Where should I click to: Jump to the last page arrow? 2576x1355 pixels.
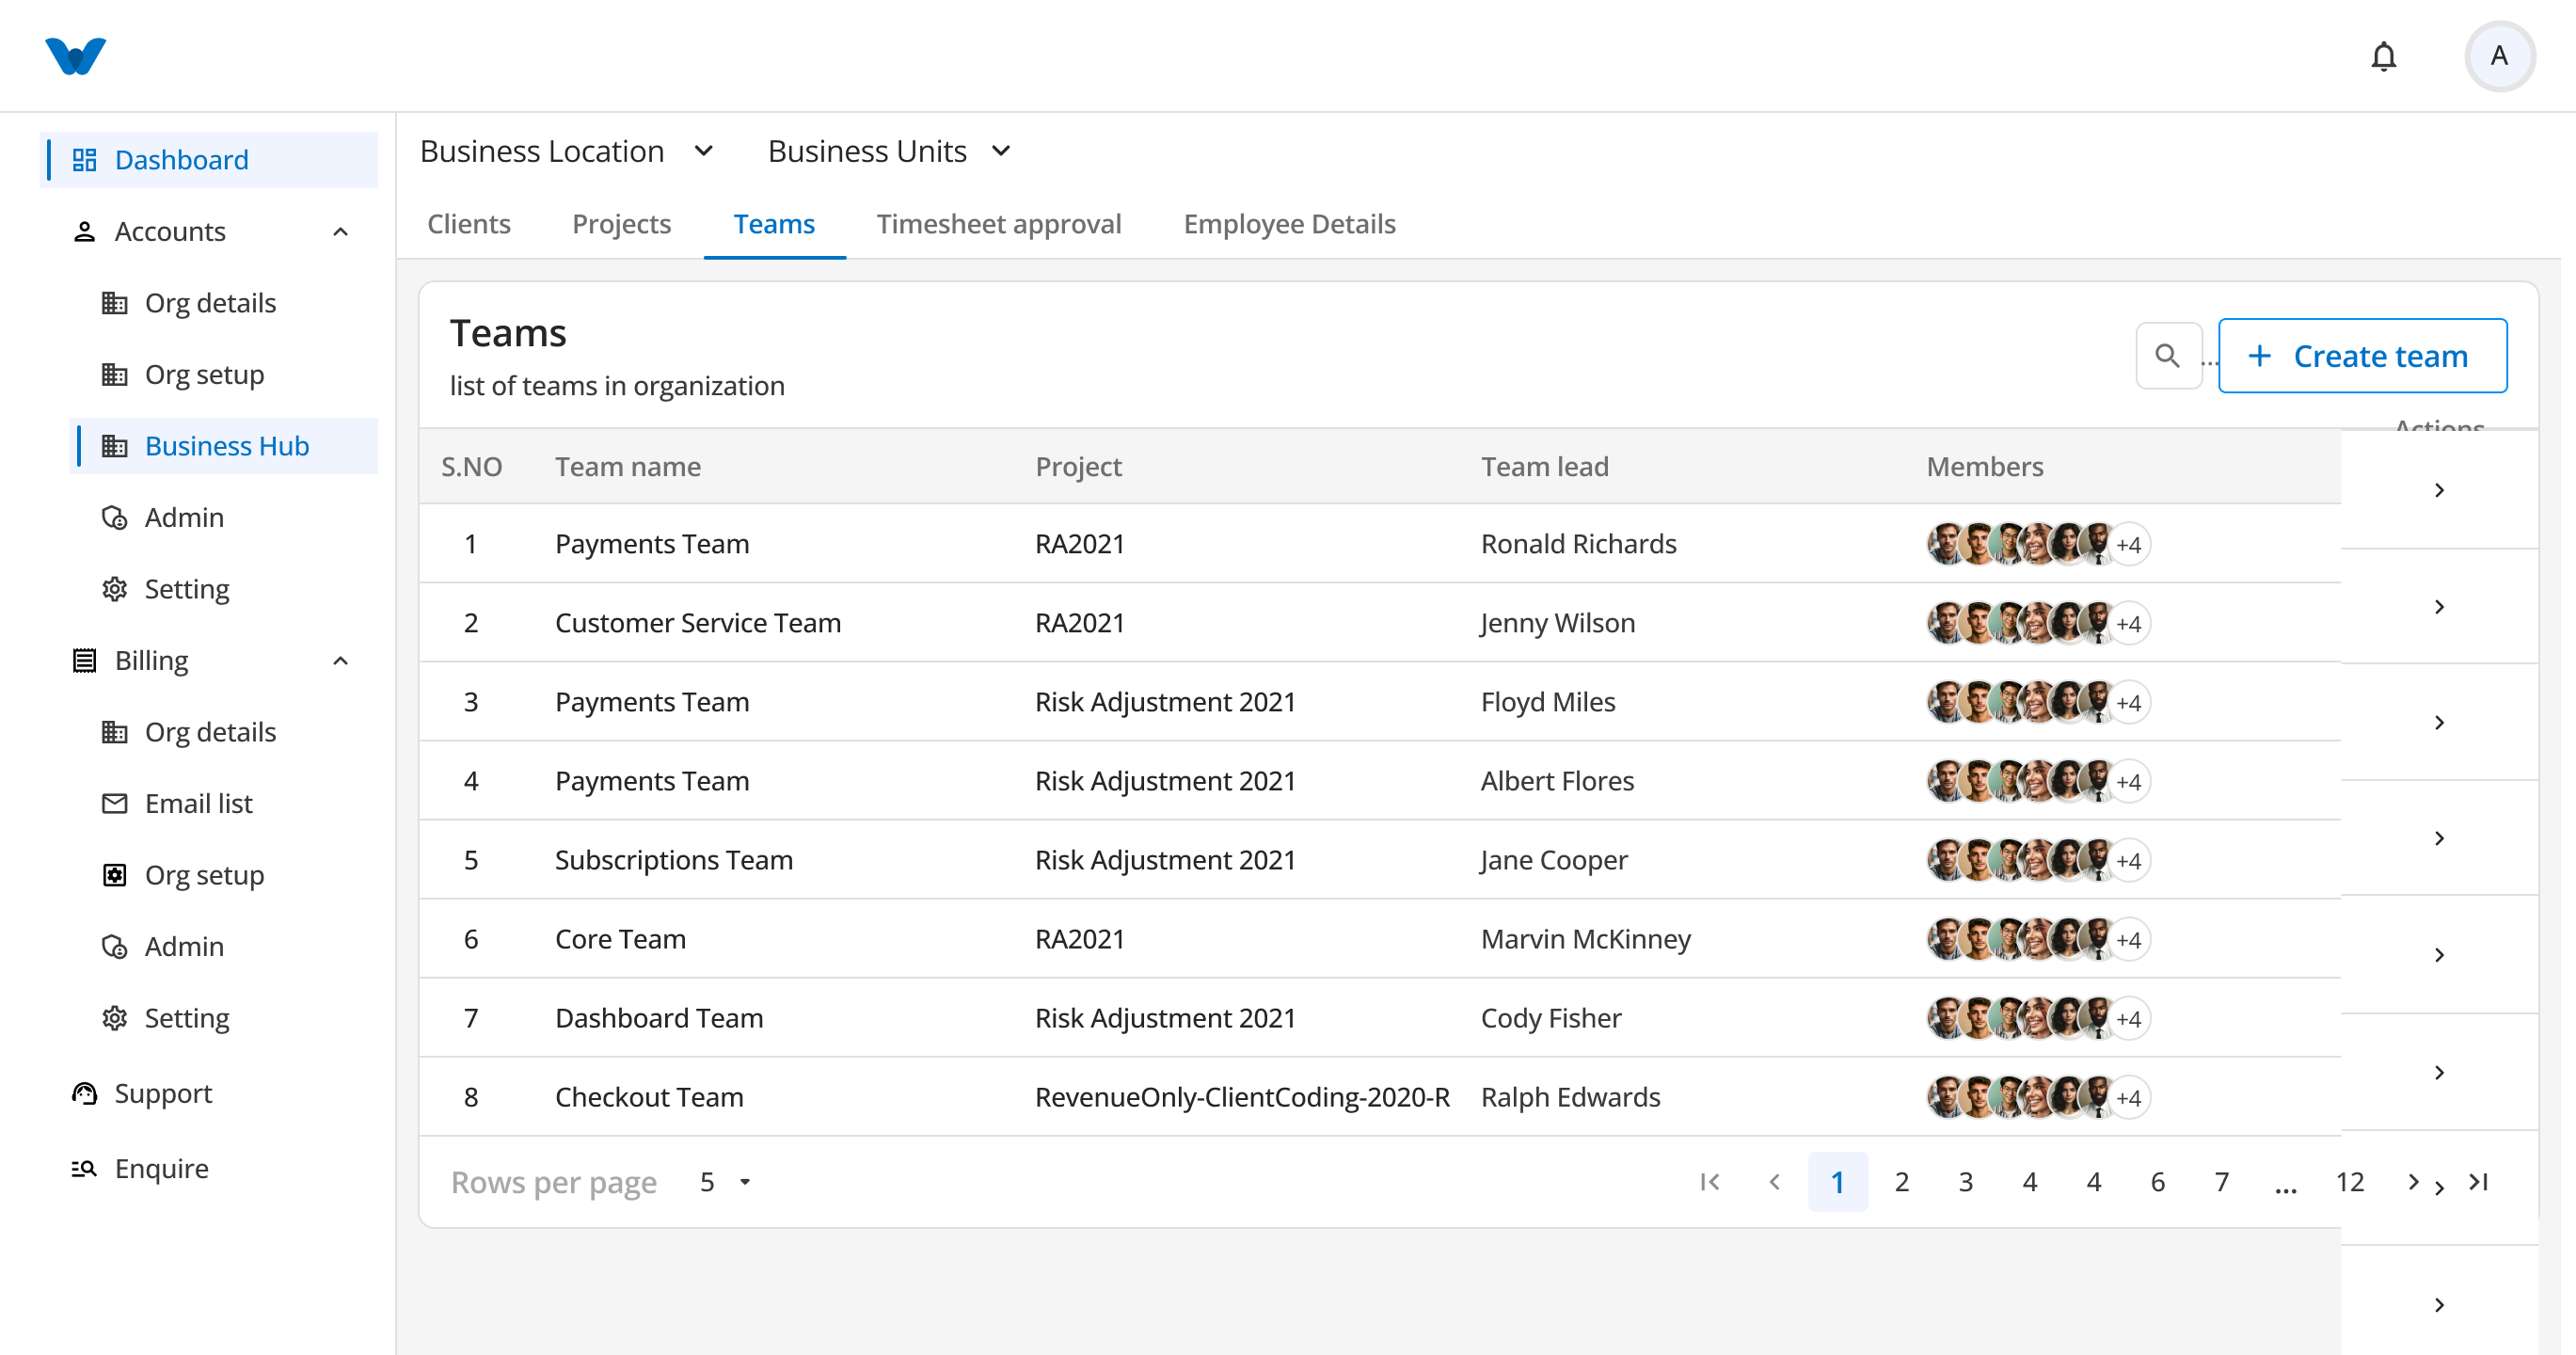click(2478, 1182)
